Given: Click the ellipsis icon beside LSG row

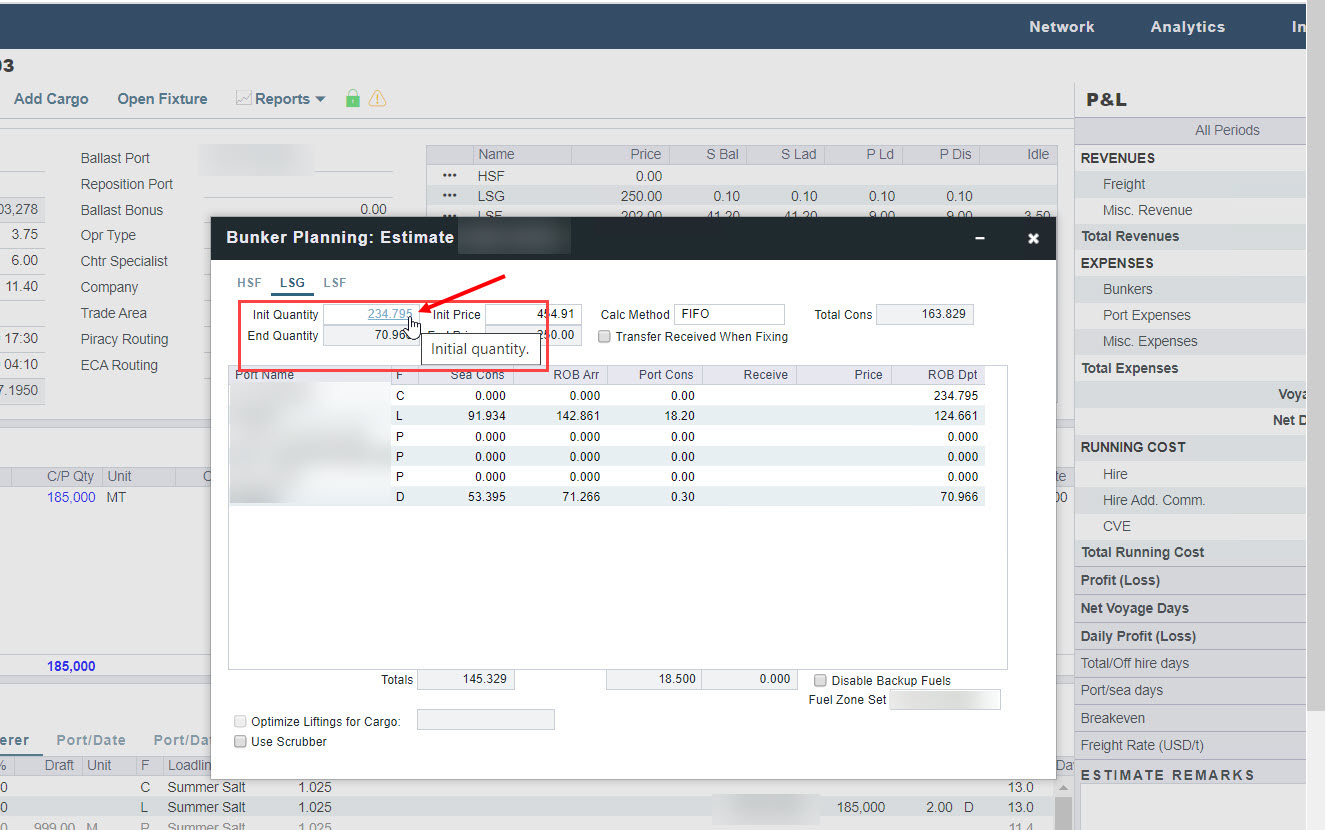Looking at the screenshot, I should coord(450,196).
